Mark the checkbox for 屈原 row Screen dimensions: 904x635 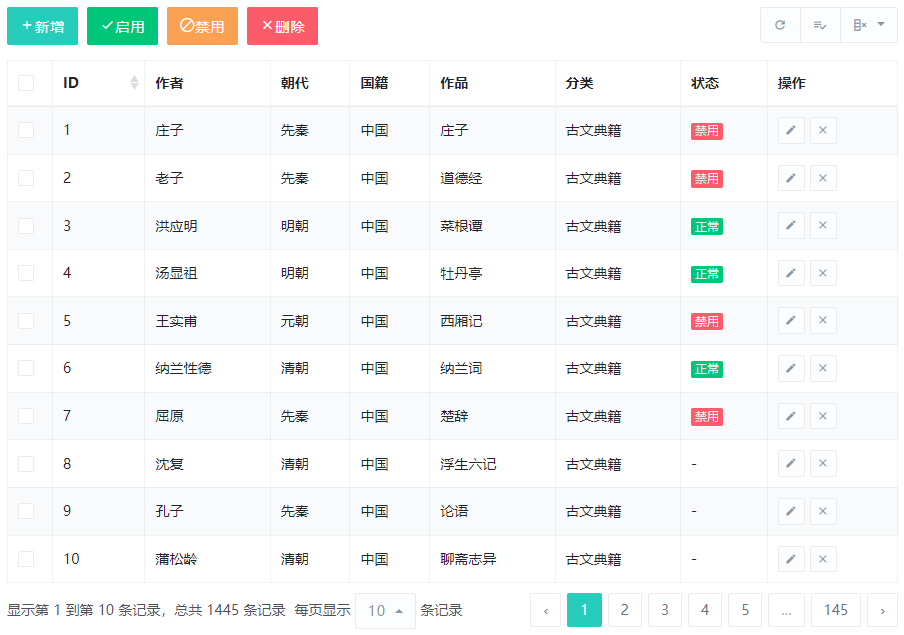coord(26,416)
